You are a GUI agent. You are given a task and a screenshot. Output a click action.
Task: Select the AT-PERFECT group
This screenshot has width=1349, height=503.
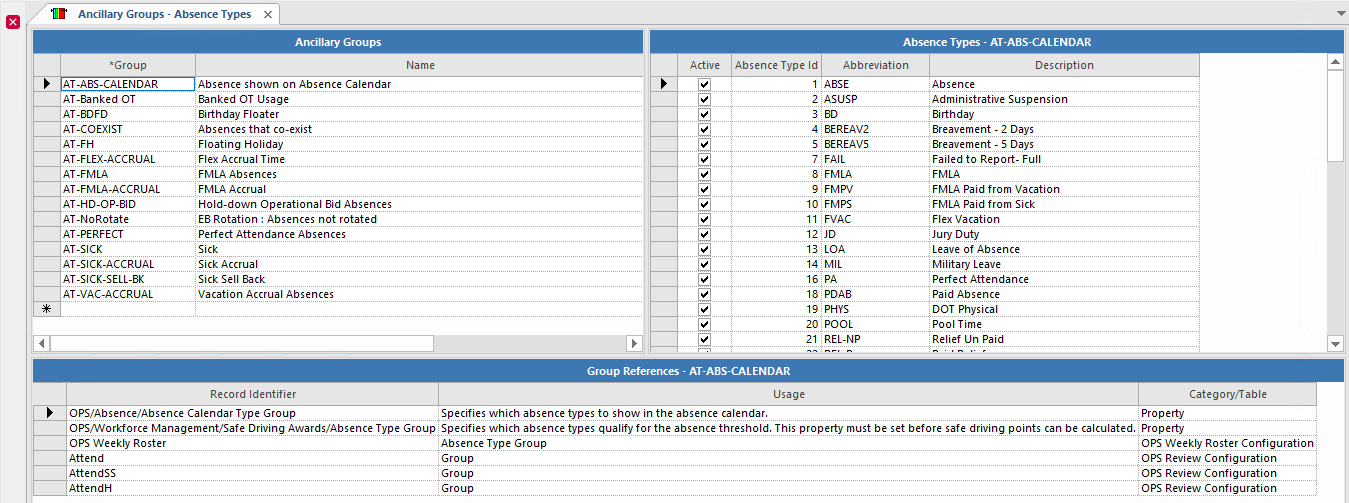(128, 234)
